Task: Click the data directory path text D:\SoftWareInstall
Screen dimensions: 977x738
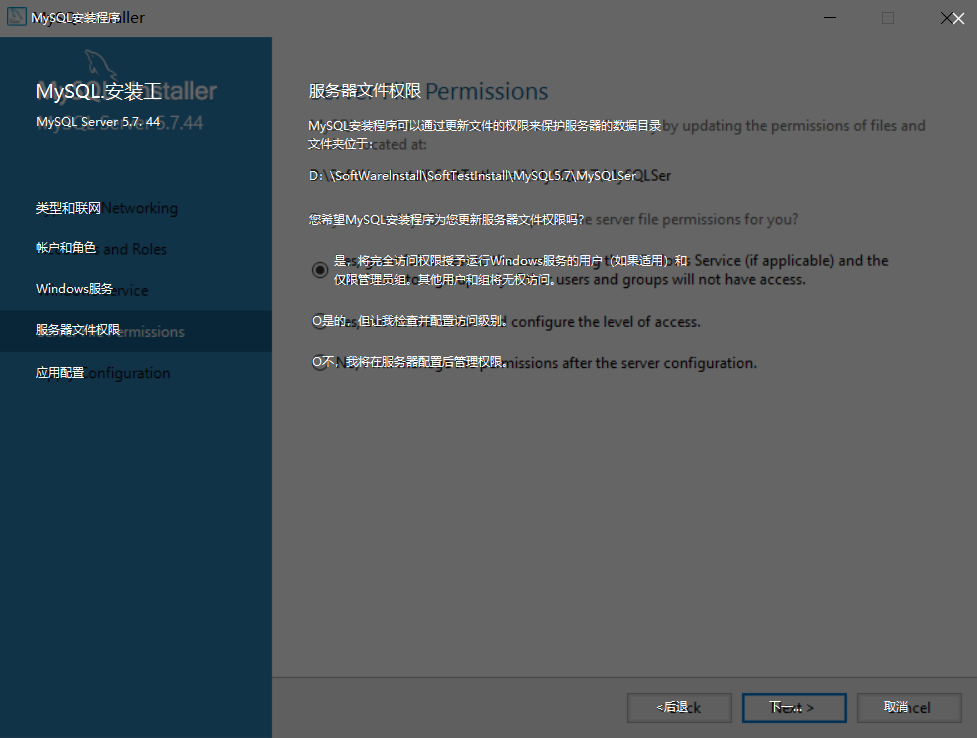Action: 490,176
